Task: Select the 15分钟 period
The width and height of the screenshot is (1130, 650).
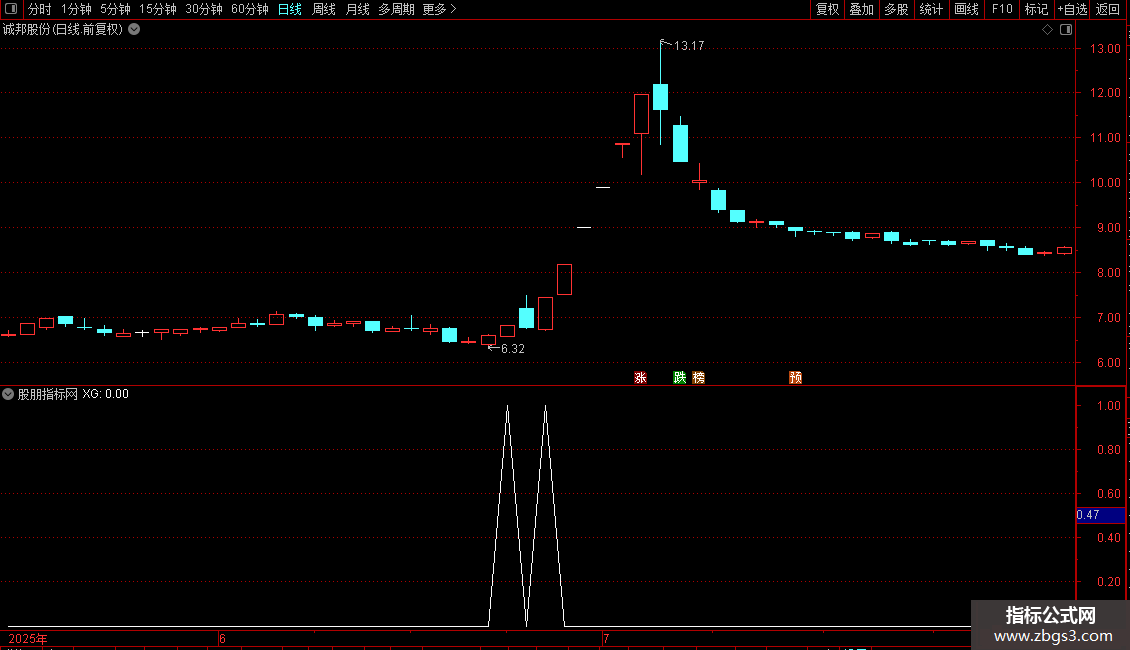Action: pos(157,9)
